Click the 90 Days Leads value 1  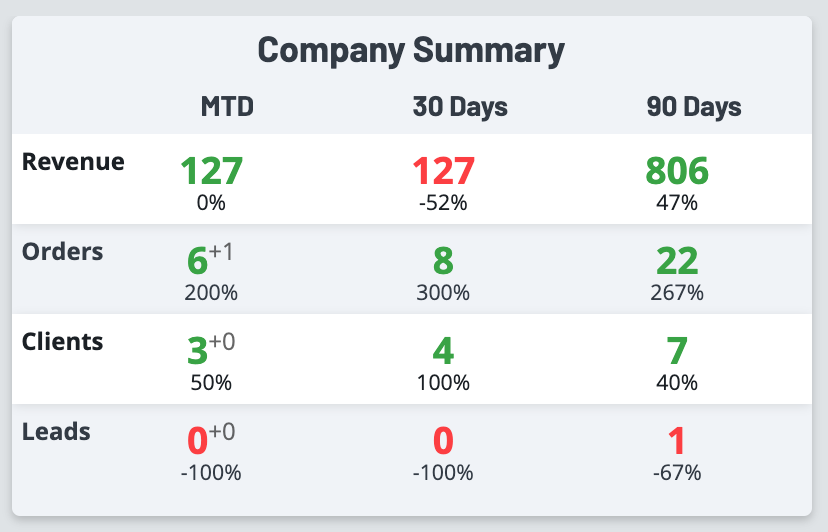click(x=677, y=441)
